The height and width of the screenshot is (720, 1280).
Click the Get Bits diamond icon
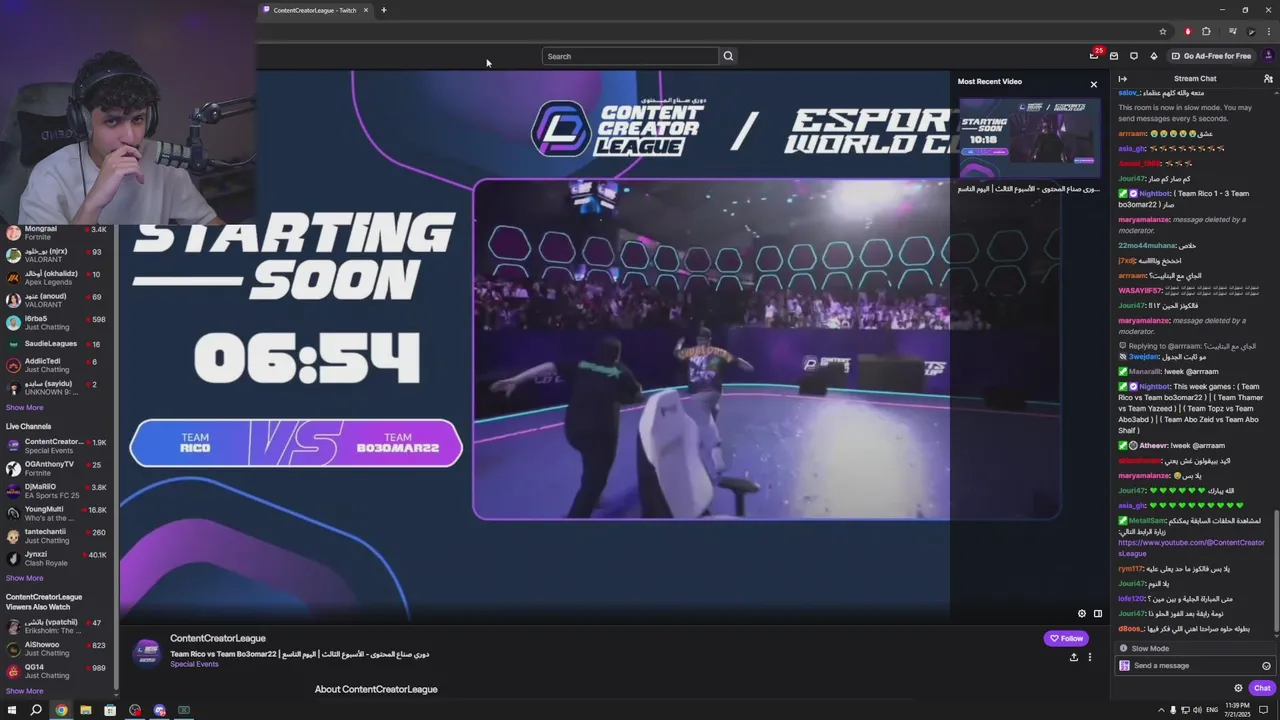click(x=1154, y=56)
